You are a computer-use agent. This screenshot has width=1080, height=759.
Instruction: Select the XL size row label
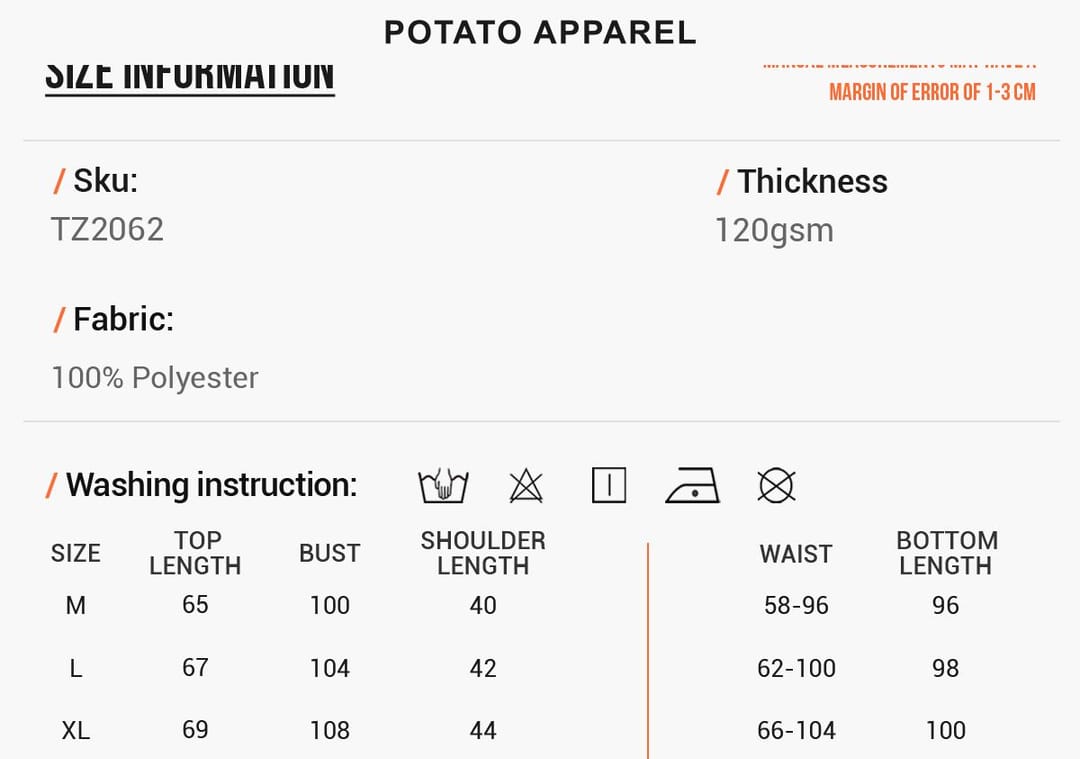click(76, 730)
